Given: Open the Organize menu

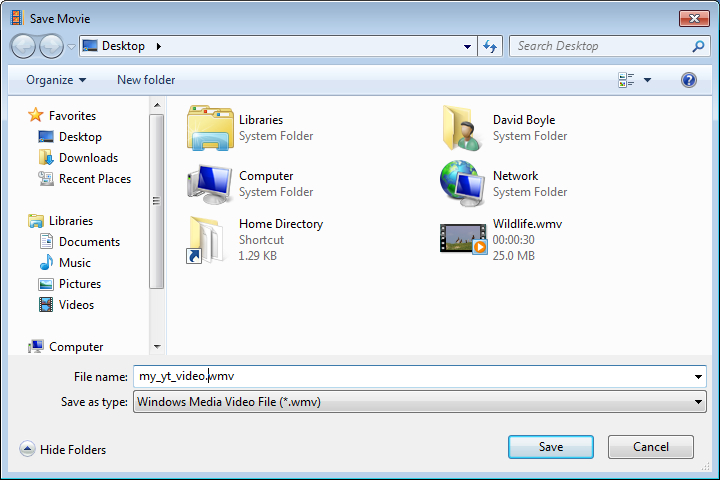Looking at the screenshot, I should [56, 80].
